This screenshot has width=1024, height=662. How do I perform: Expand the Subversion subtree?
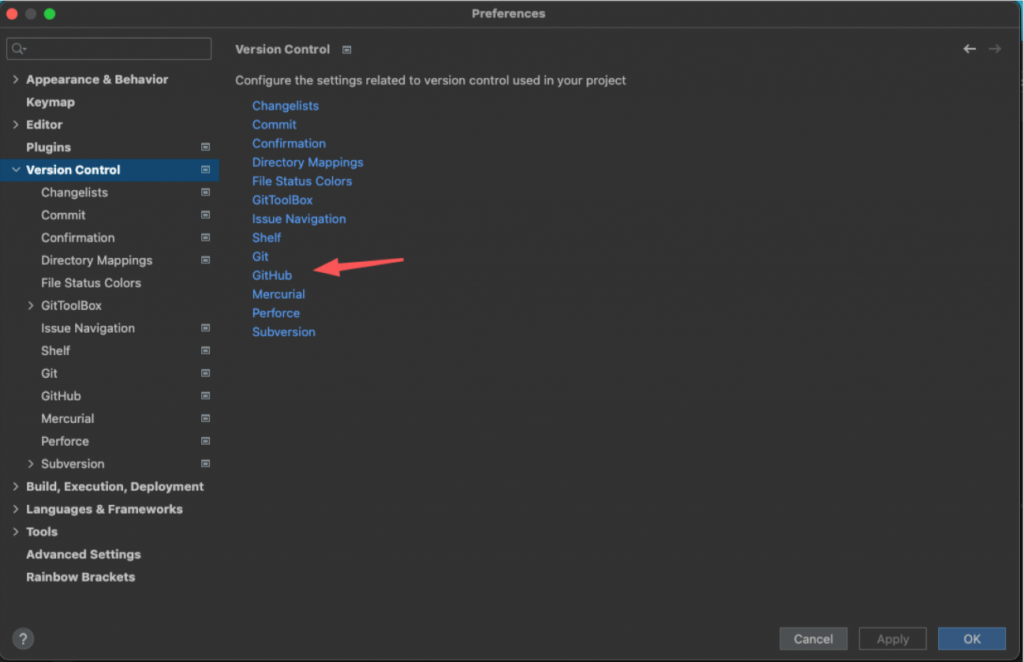pos(31,464)
